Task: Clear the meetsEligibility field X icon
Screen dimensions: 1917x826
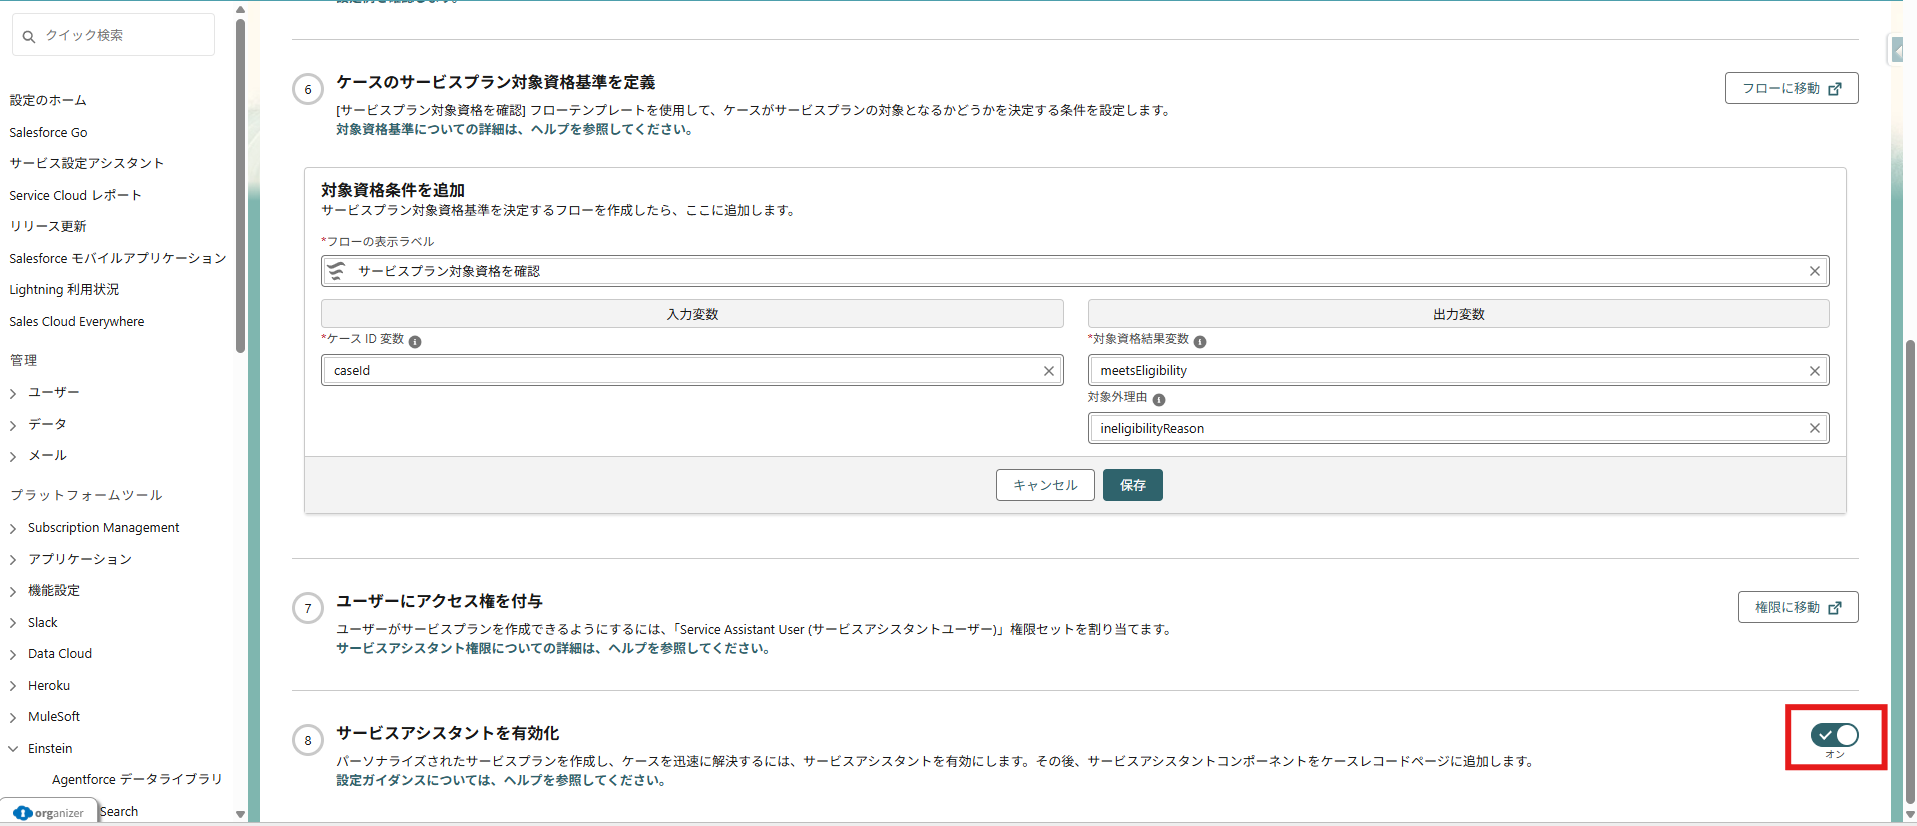Action: click(x=1814, y=371)
